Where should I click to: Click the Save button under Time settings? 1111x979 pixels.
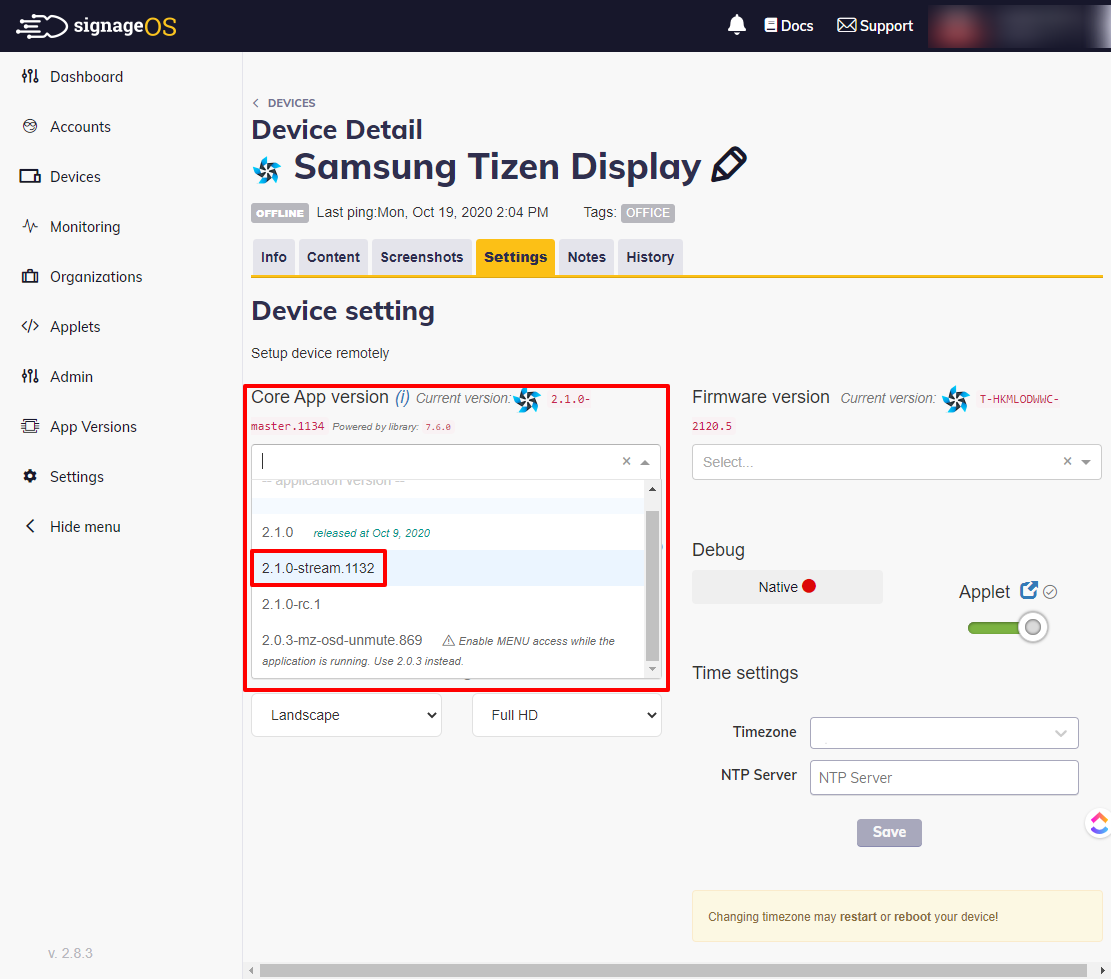coord(888,832)
